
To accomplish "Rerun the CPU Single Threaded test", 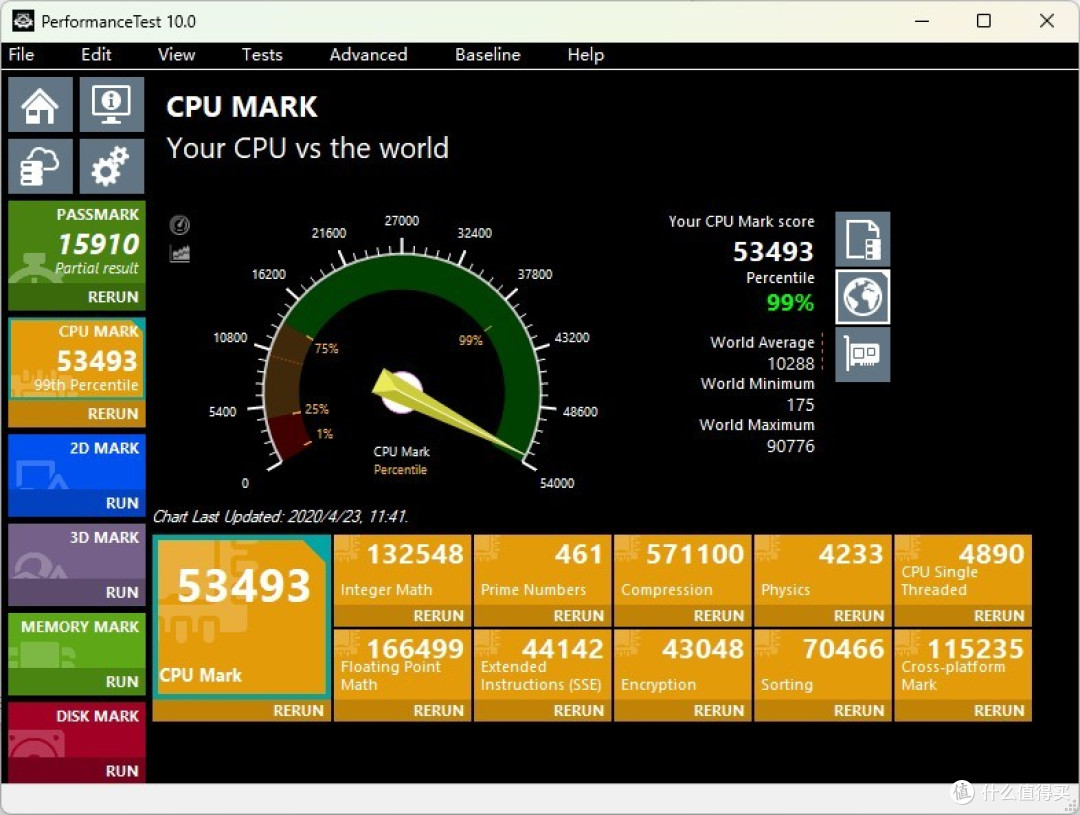I will 999,615.
